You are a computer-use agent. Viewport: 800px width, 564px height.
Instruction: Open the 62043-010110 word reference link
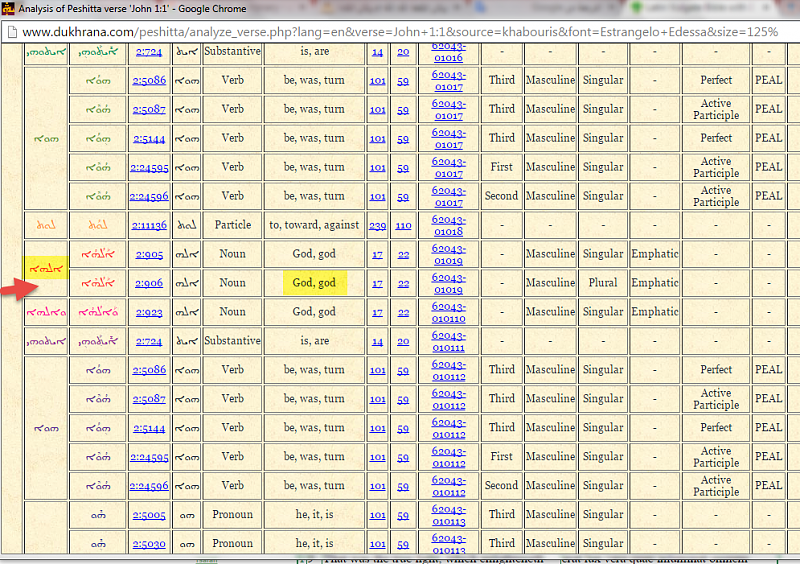(448, 312)
